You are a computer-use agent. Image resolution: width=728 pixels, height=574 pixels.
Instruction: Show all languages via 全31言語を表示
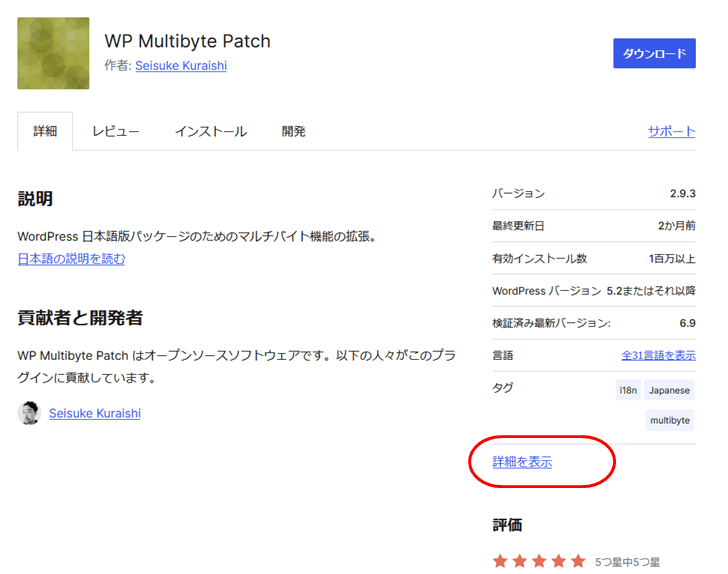click(658, 355)
